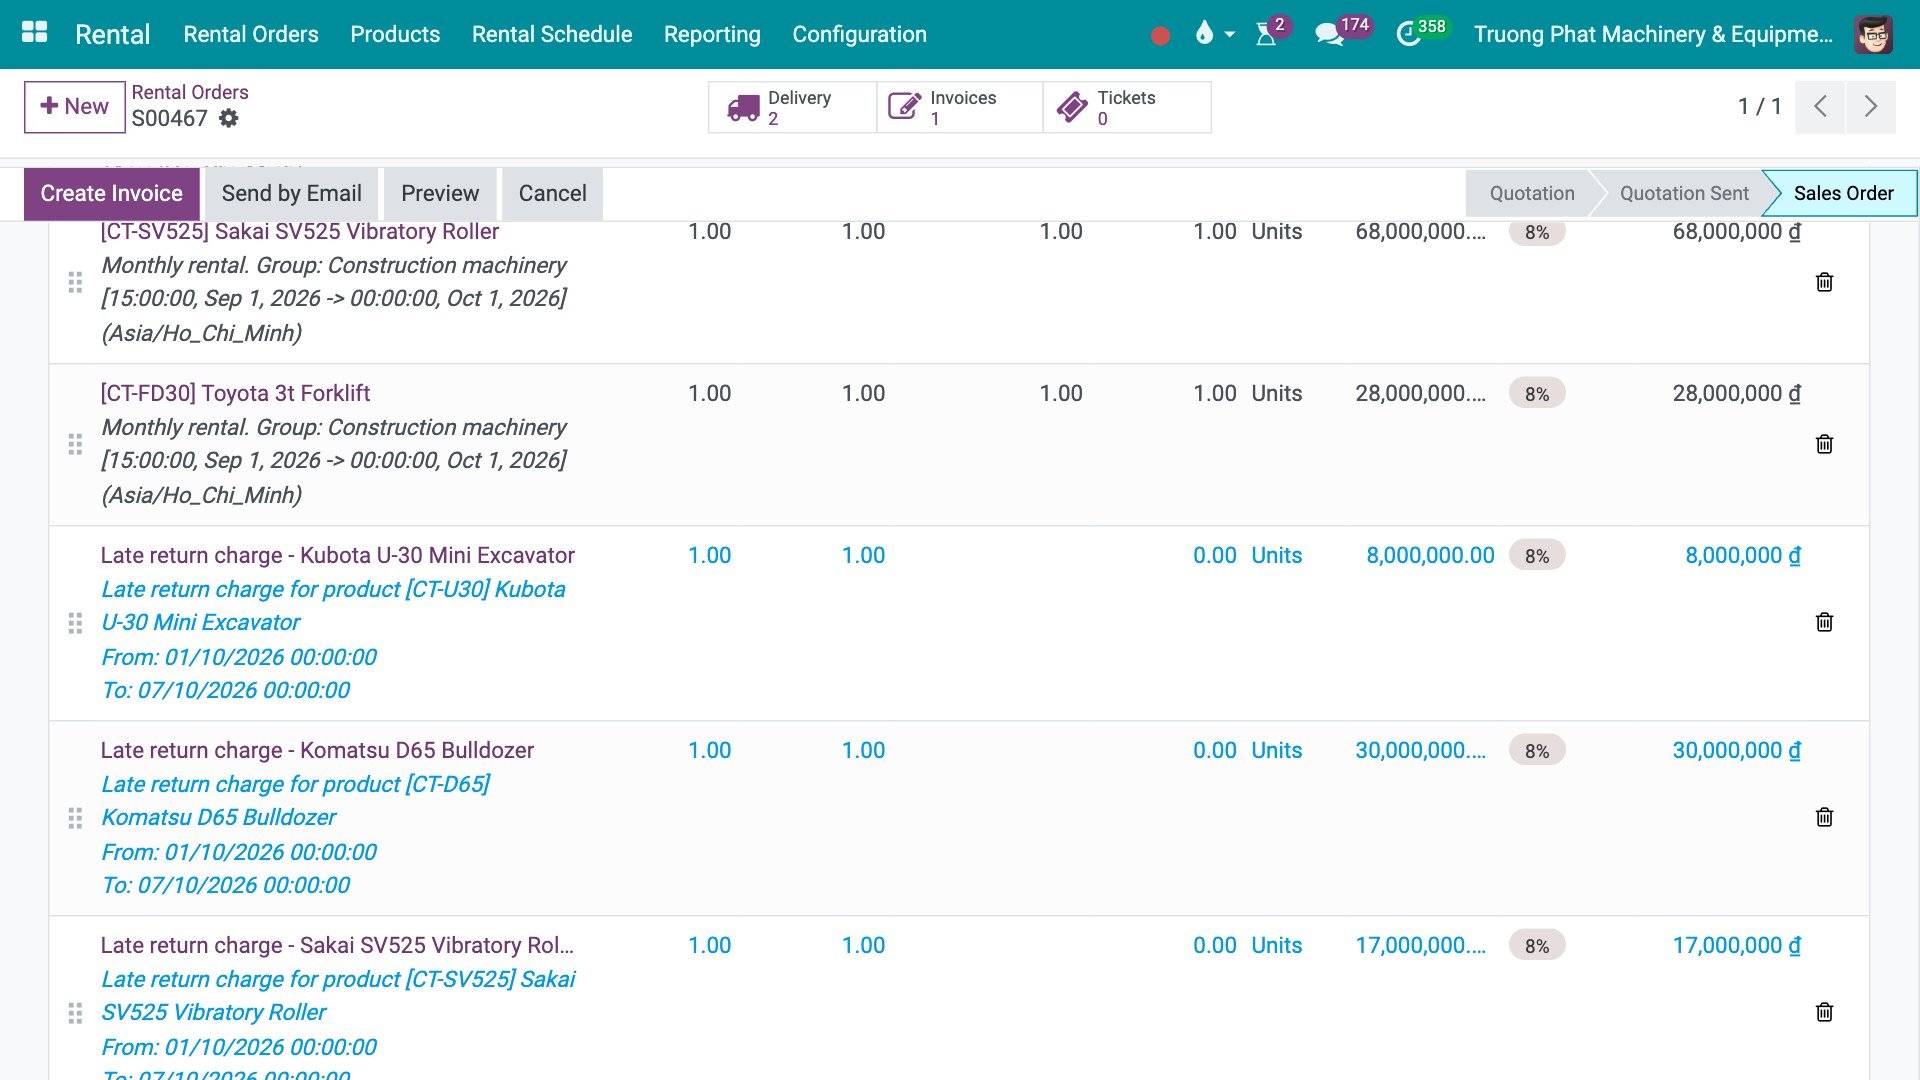1920x1080 pixels.
Task: Open [CT-FD30] Toyota 3t Forklift product link
Action: pos(235,393)
